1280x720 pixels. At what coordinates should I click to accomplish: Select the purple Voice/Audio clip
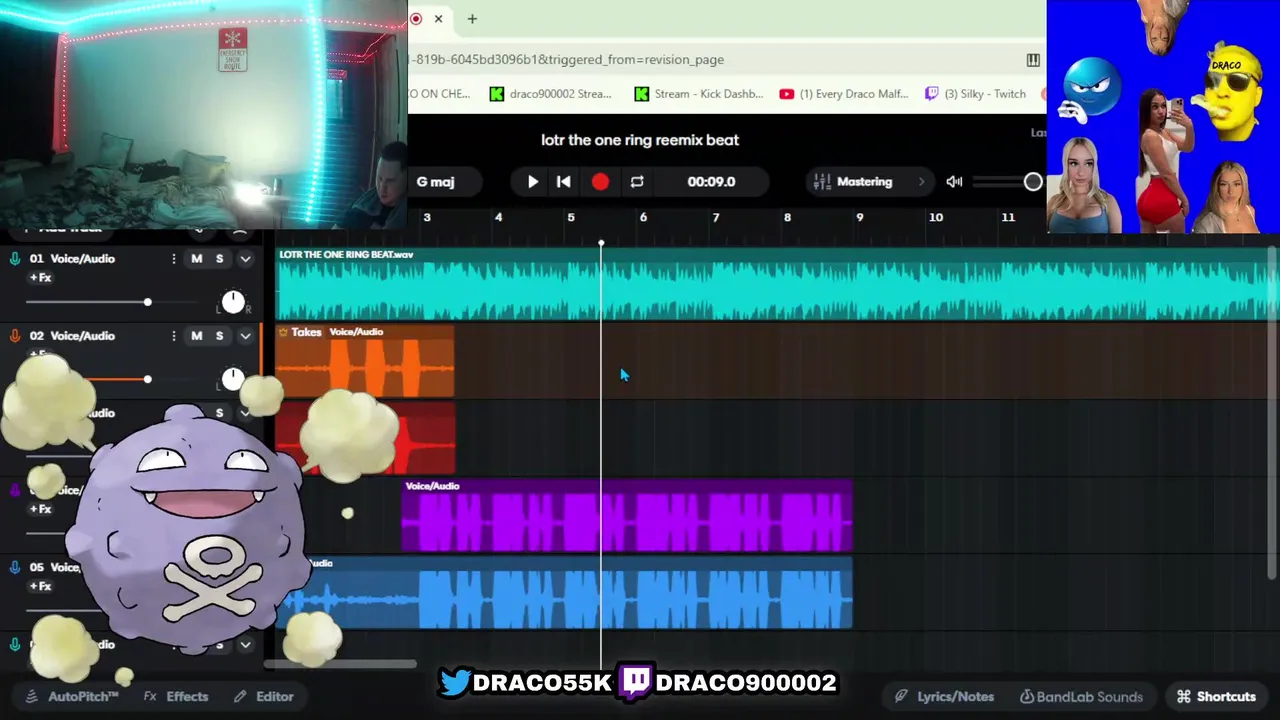pos(627,516)
